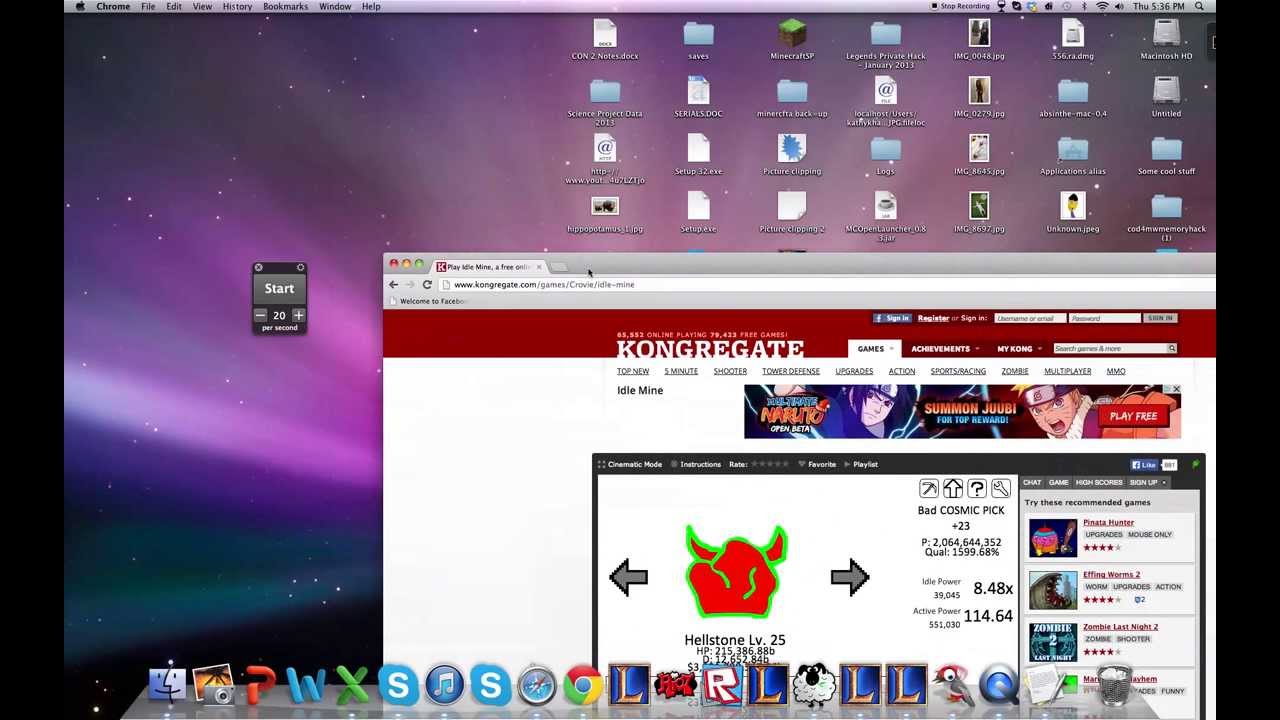The image size is (1280, 720).
Task: Click Play Free on the Naruto ad
Action: (x=1133, y=416)
